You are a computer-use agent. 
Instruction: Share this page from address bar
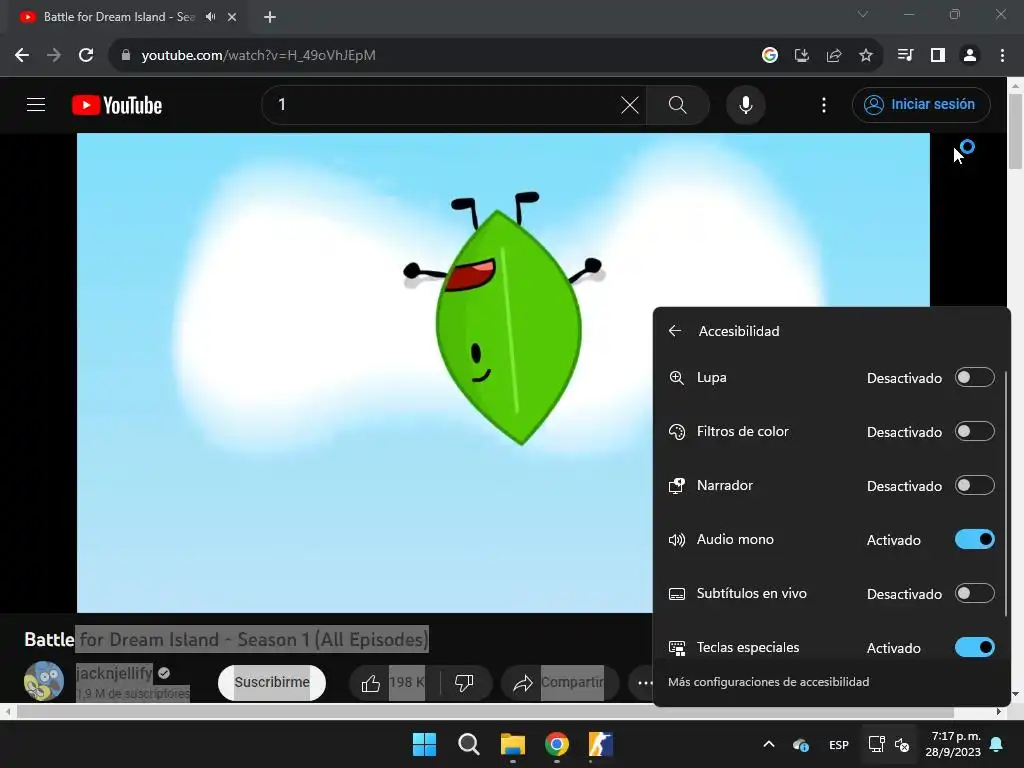(x=834, y=56)
